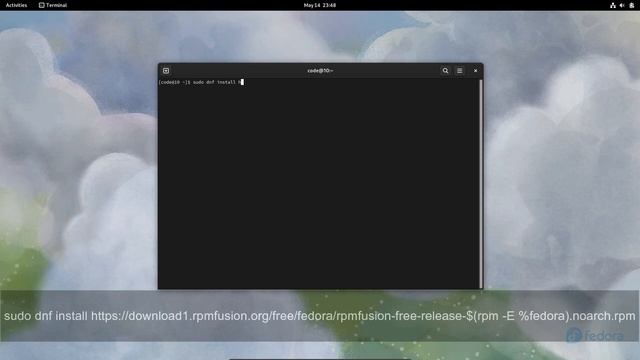The image size is (640, 360).
Task: Click the command line after 'sudo dnf install'
Action: tap(242, 82)
